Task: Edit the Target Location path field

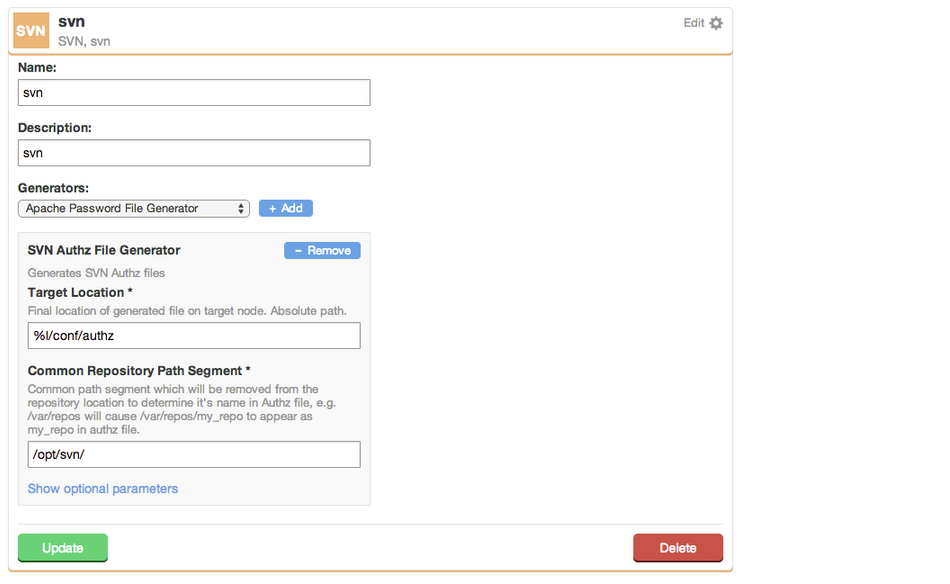Action: 194,336
